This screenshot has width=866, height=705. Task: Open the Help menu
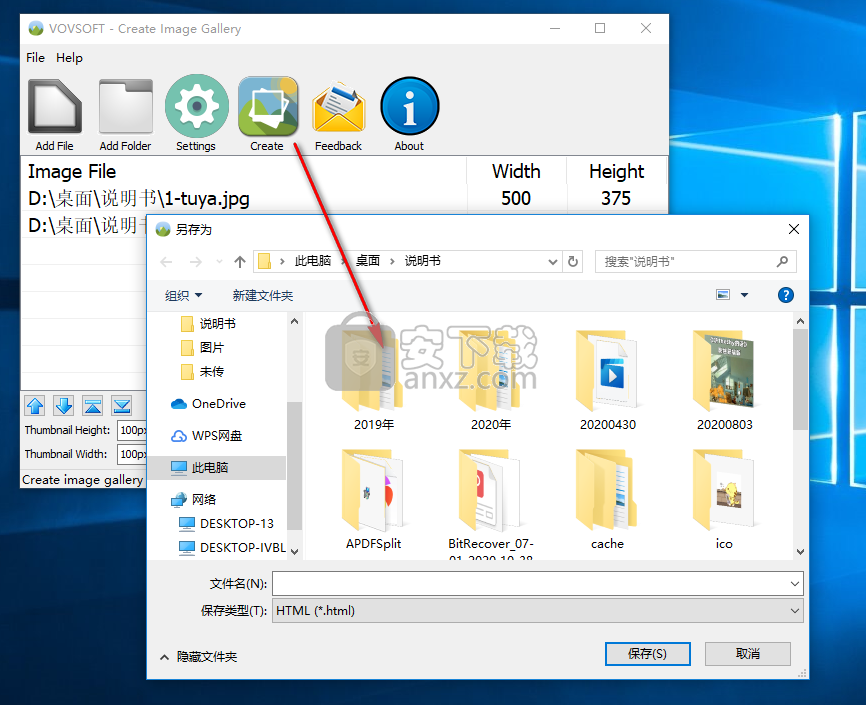pyautogui.click(x=69, y=58)
